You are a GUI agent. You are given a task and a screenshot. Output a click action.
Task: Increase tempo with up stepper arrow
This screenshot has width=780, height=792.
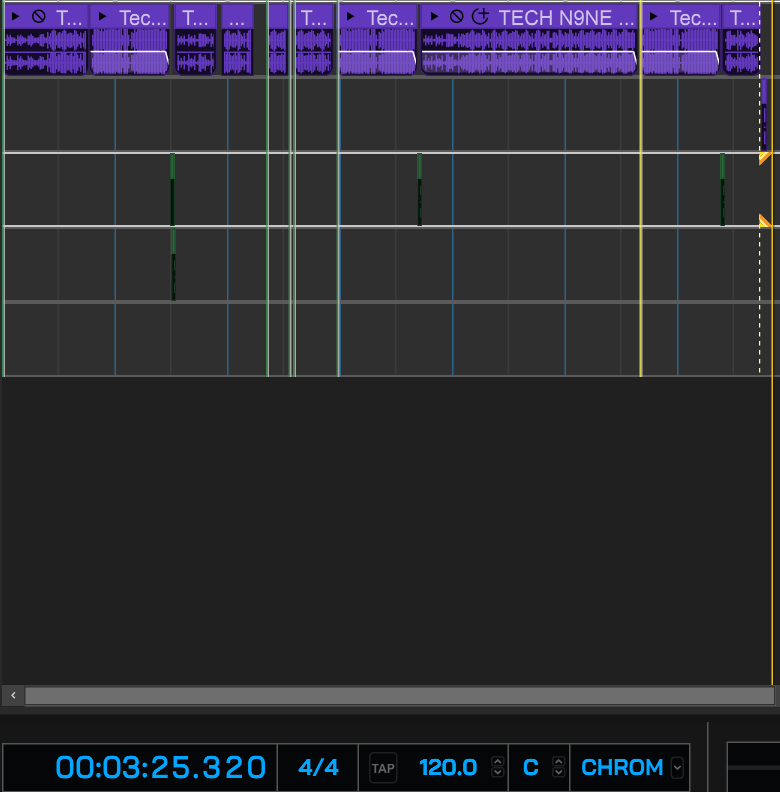[x=498, y=762]
